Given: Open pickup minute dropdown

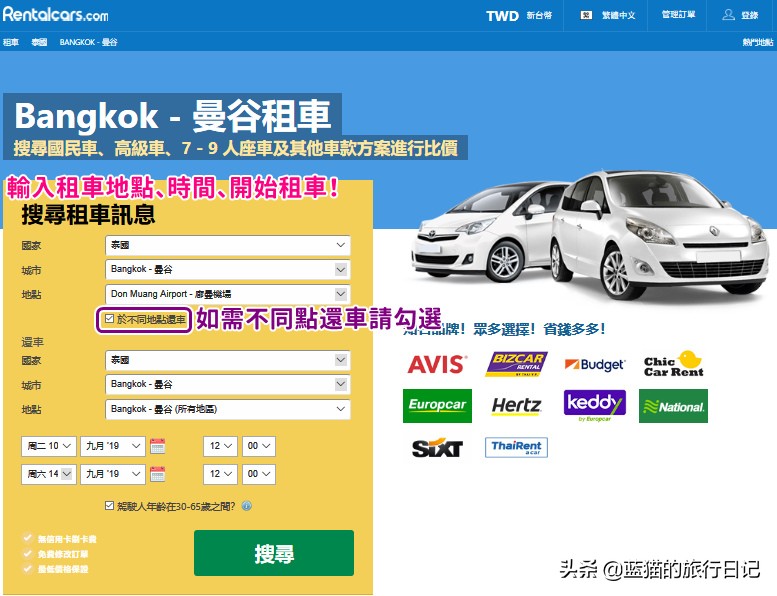Looking at the screenshot, I should click(259, 446).
